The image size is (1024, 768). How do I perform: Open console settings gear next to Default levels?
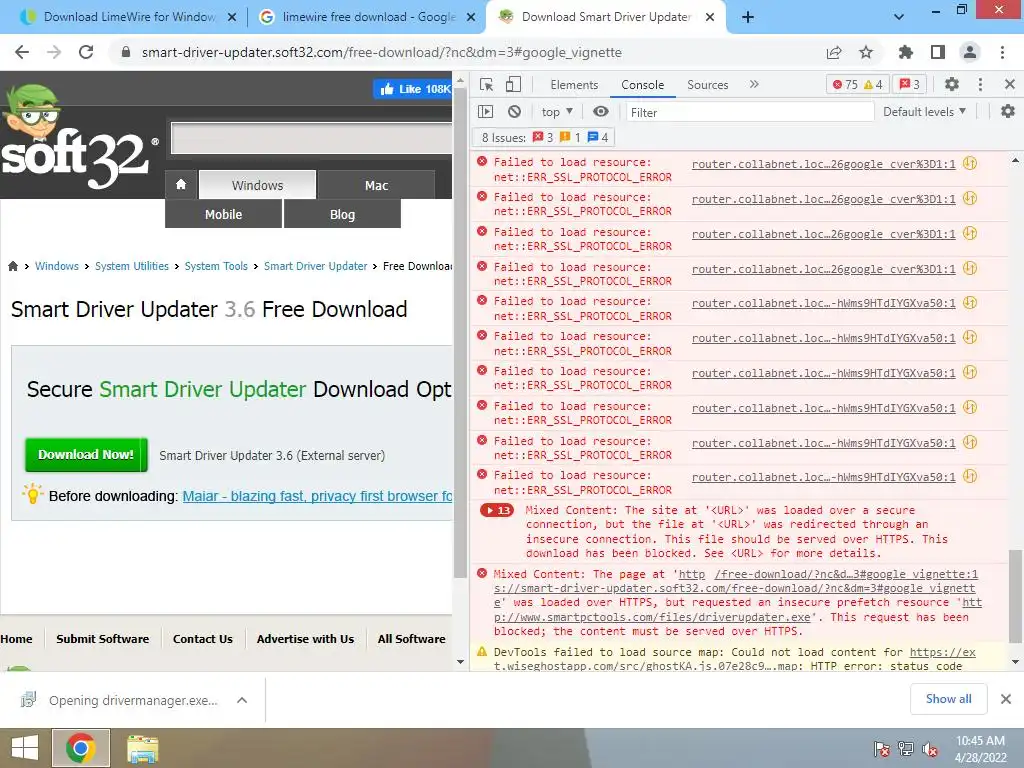pyautogui.click(x=1008, y=112)
